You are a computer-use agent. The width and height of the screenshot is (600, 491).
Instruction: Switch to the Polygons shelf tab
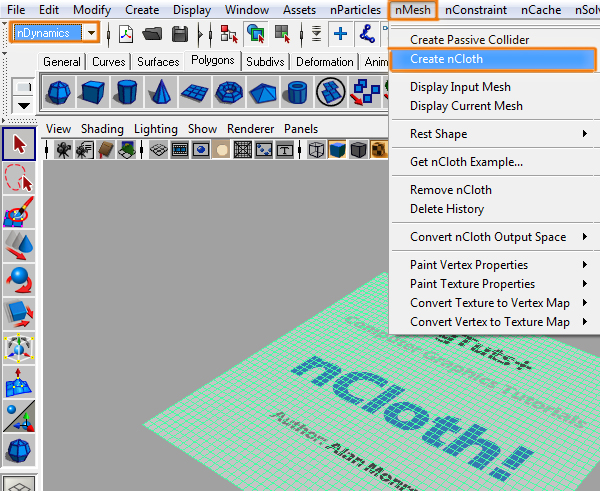pyautogui.click(x=212, y=60)
